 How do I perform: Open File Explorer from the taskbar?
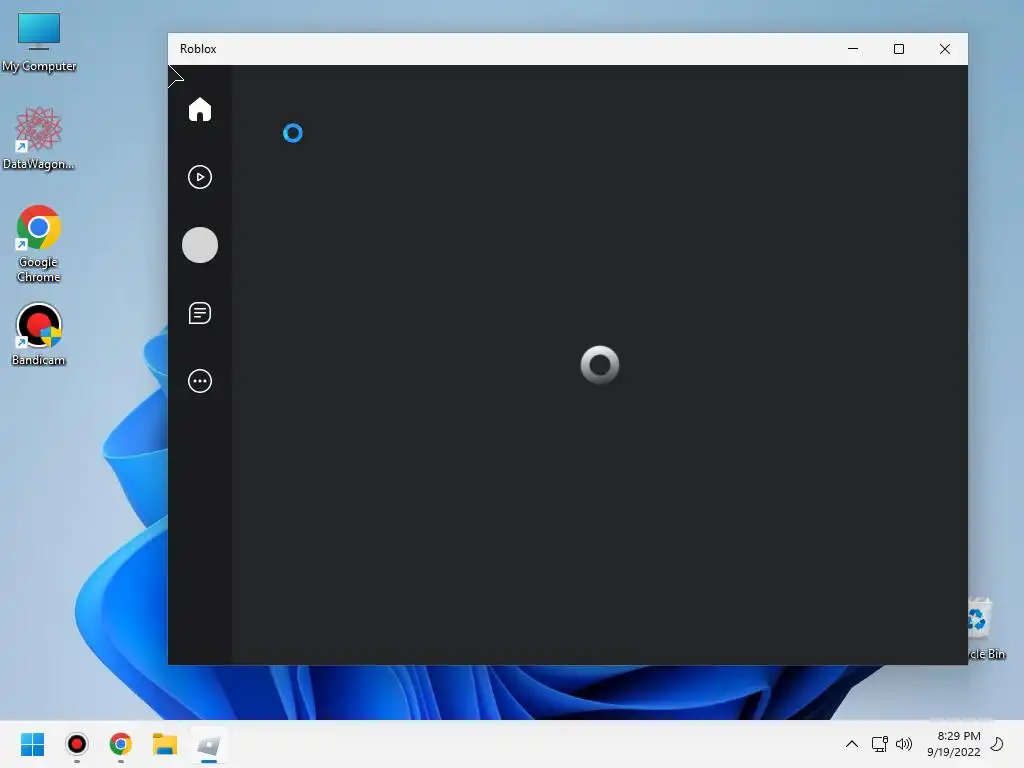[165, 744]
